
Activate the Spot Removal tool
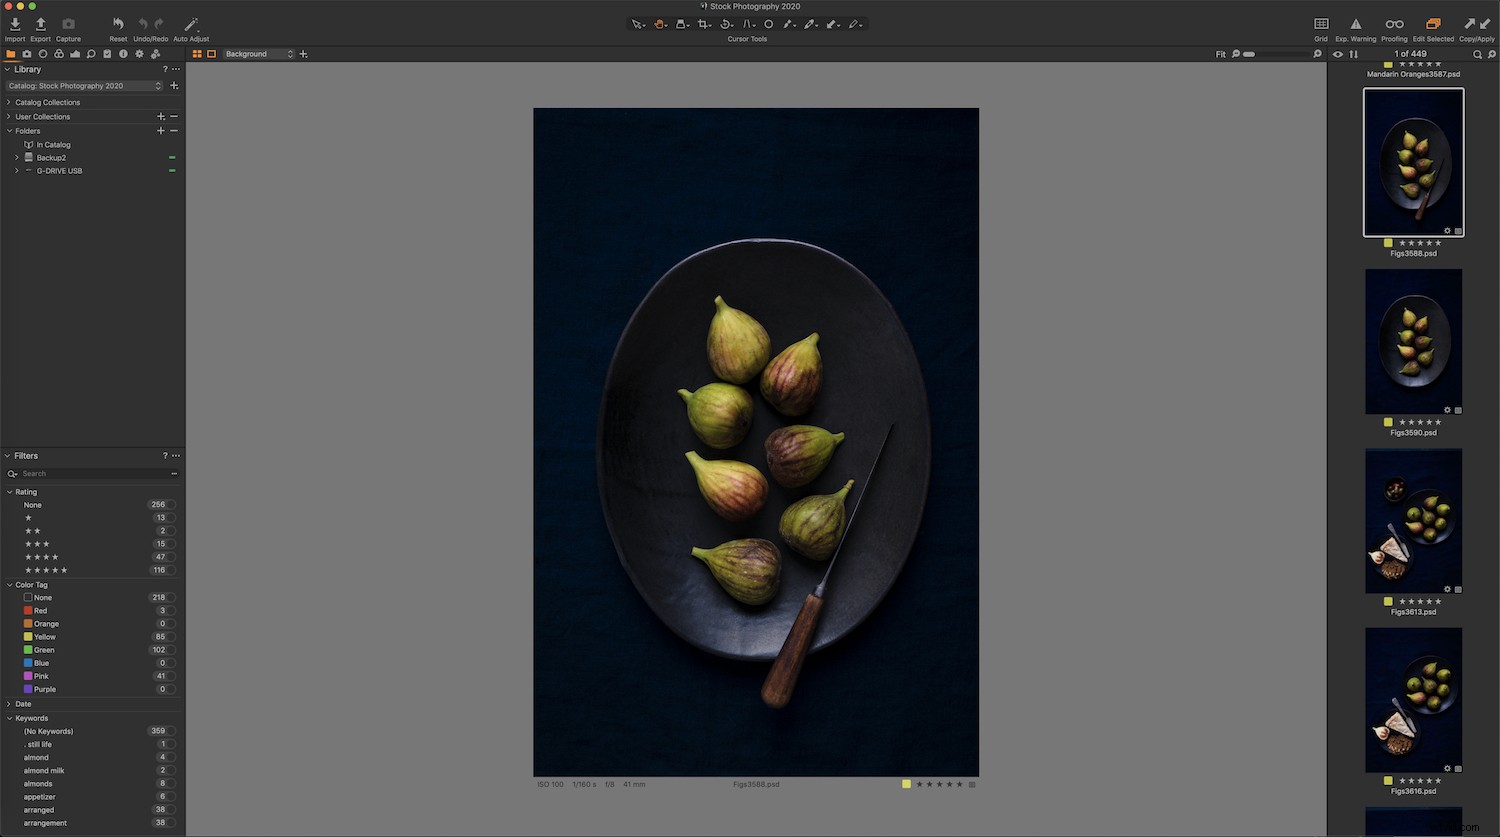point(769,24)
